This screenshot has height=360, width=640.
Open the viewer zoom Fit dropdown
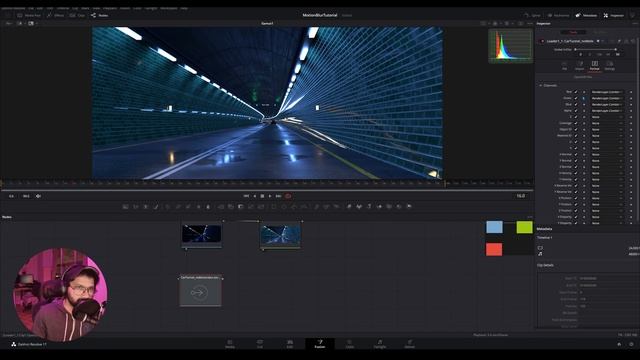[x=9, y=24]
